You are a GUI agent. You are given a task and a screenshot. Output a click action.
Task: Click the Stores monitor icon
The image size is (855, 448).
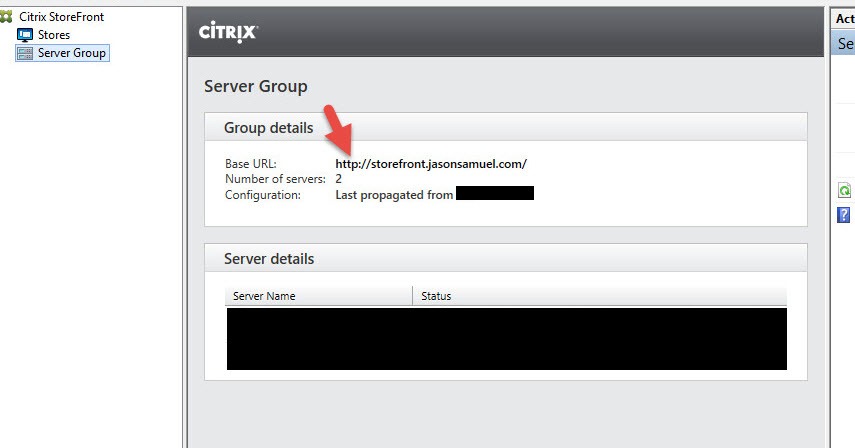pos(25,35)
